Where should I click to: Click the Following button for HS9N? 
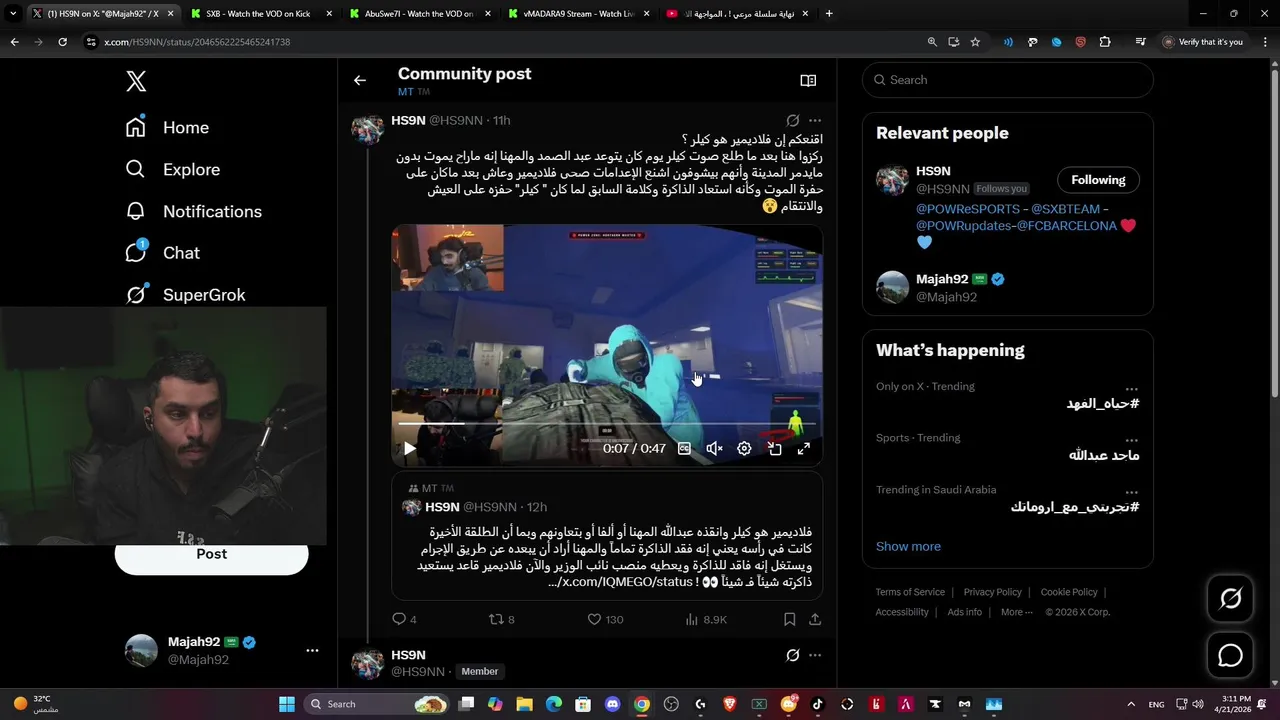pos(1098,180)
